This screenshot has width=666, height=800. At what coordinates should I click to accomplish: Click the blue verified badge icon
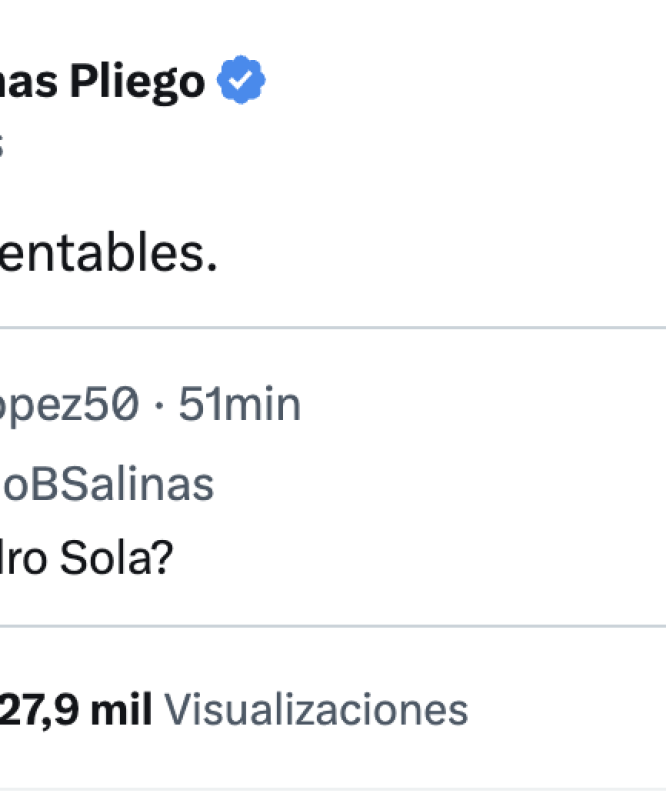pos(241,80)
